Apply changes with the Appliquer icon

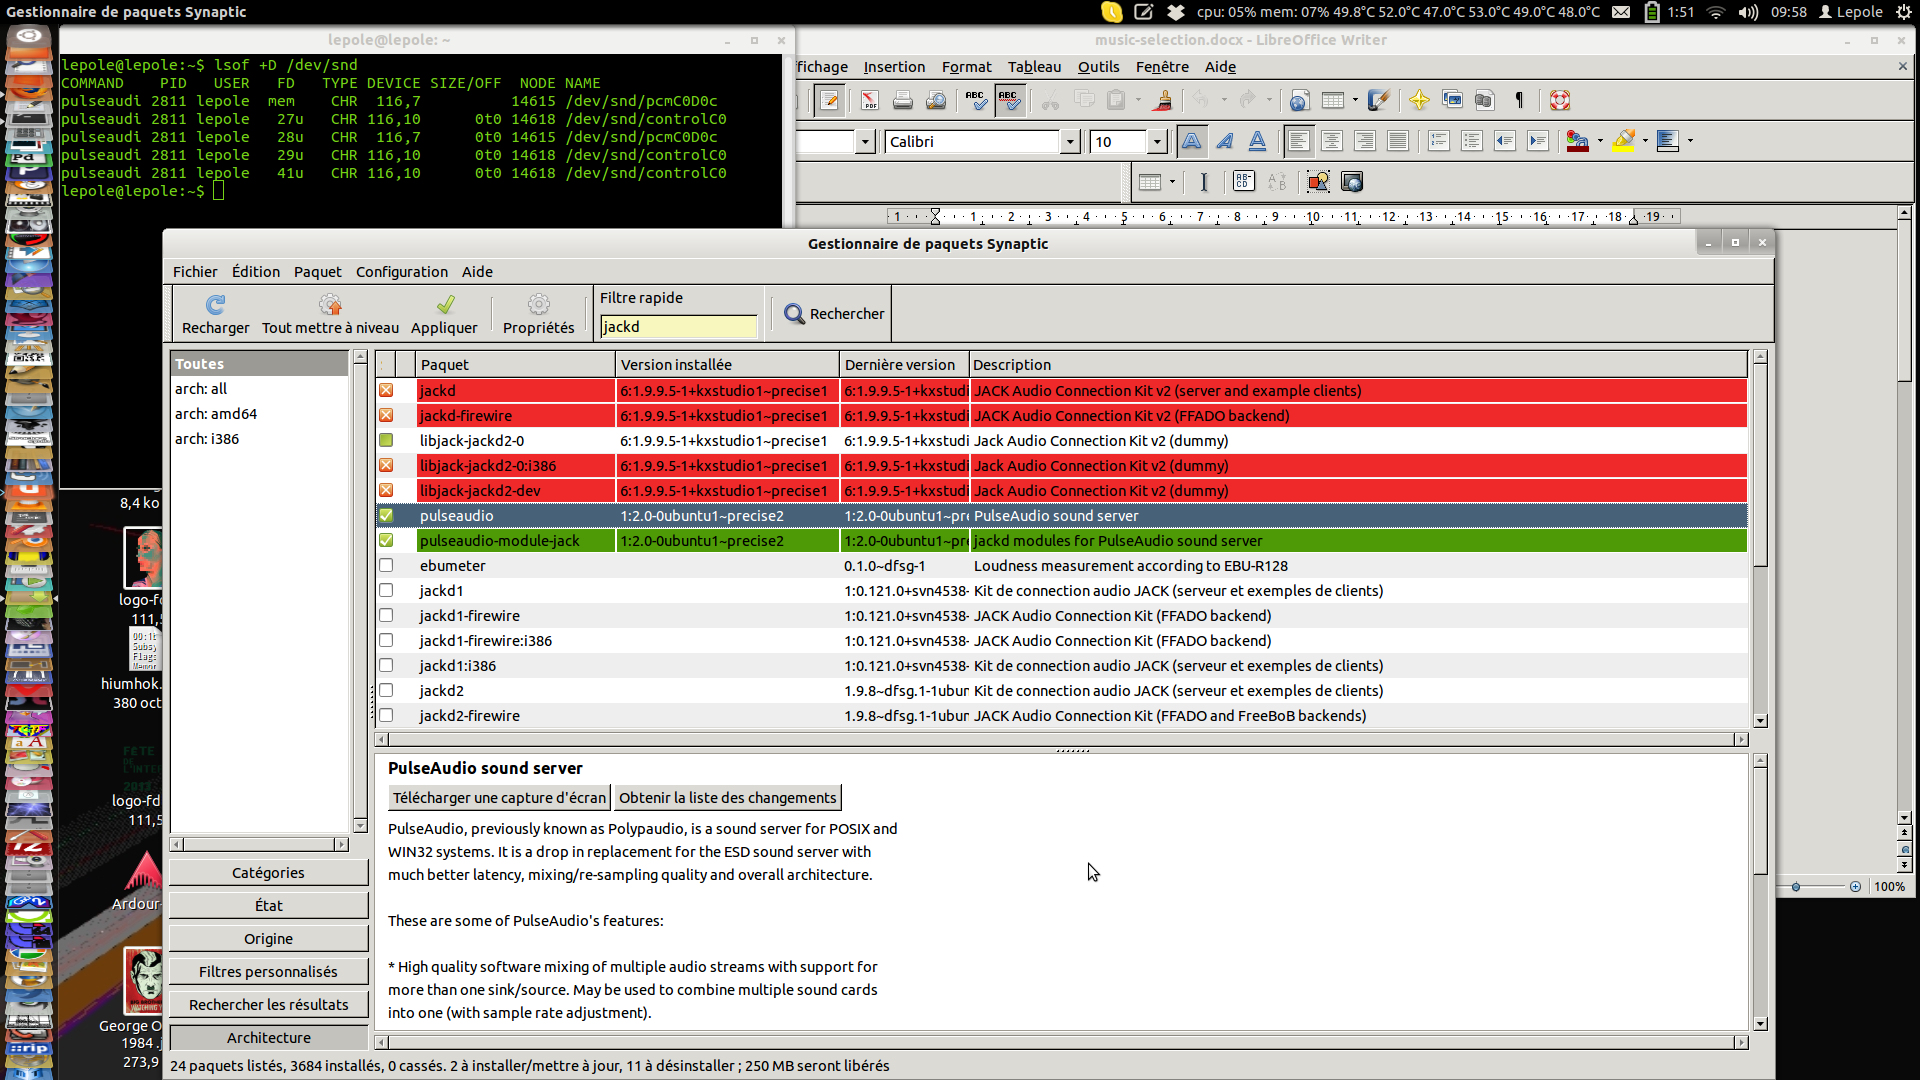tap(445, 304)
